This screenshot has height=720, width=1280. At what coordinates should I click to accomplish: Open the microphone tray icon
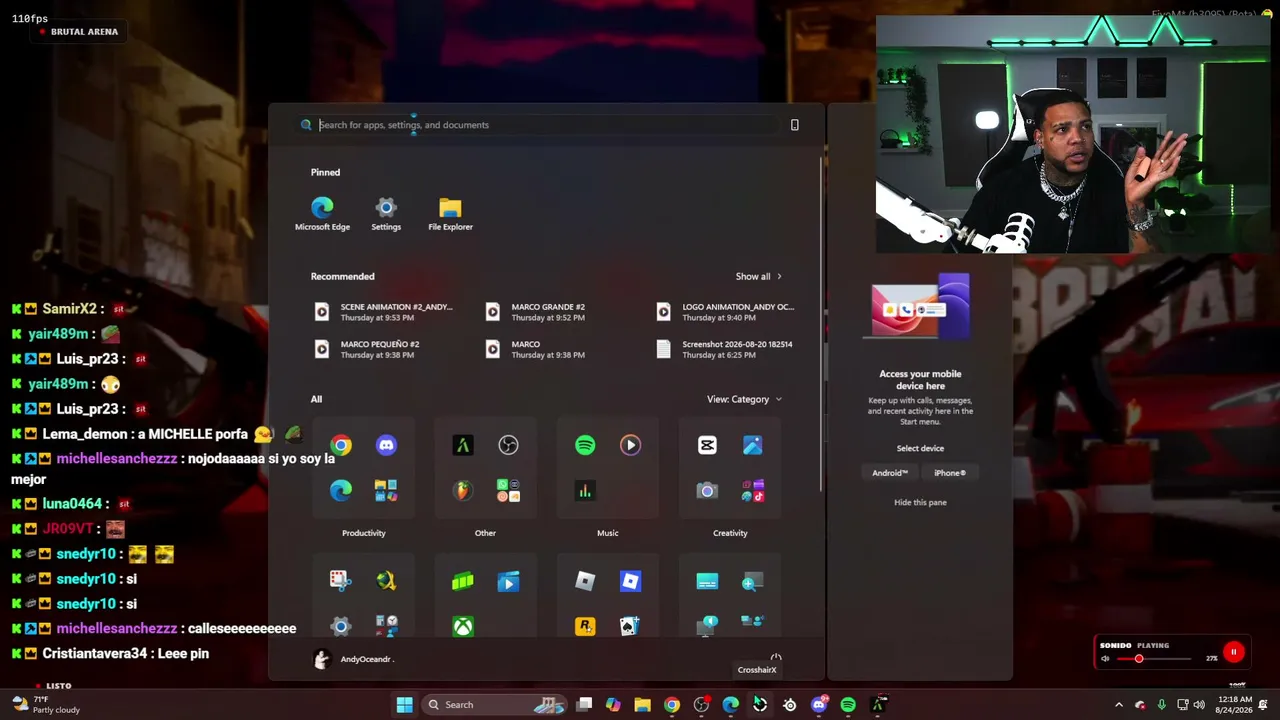point(1161,705)
